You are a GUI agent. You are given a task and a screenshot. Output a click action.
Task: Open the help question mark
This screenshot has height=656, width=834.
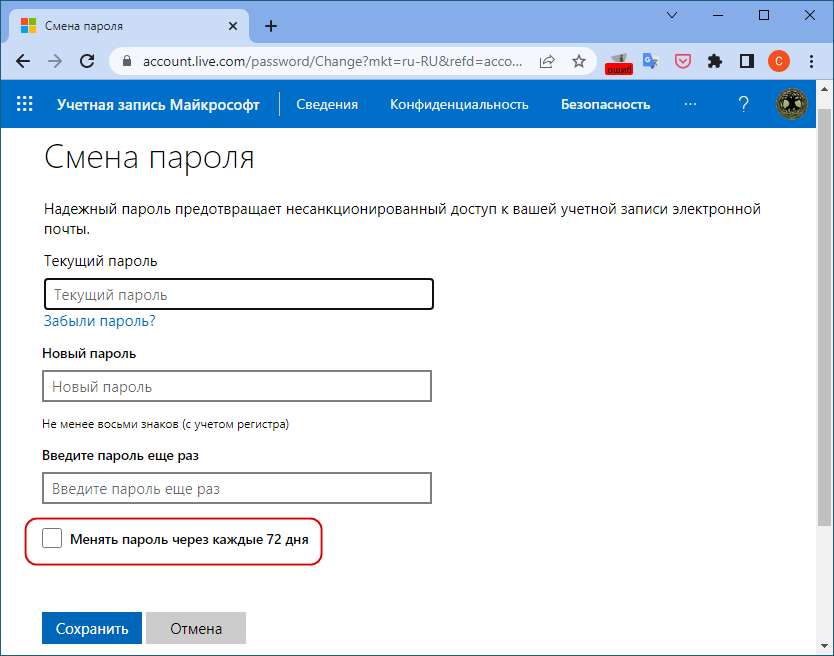coord(744,104)
